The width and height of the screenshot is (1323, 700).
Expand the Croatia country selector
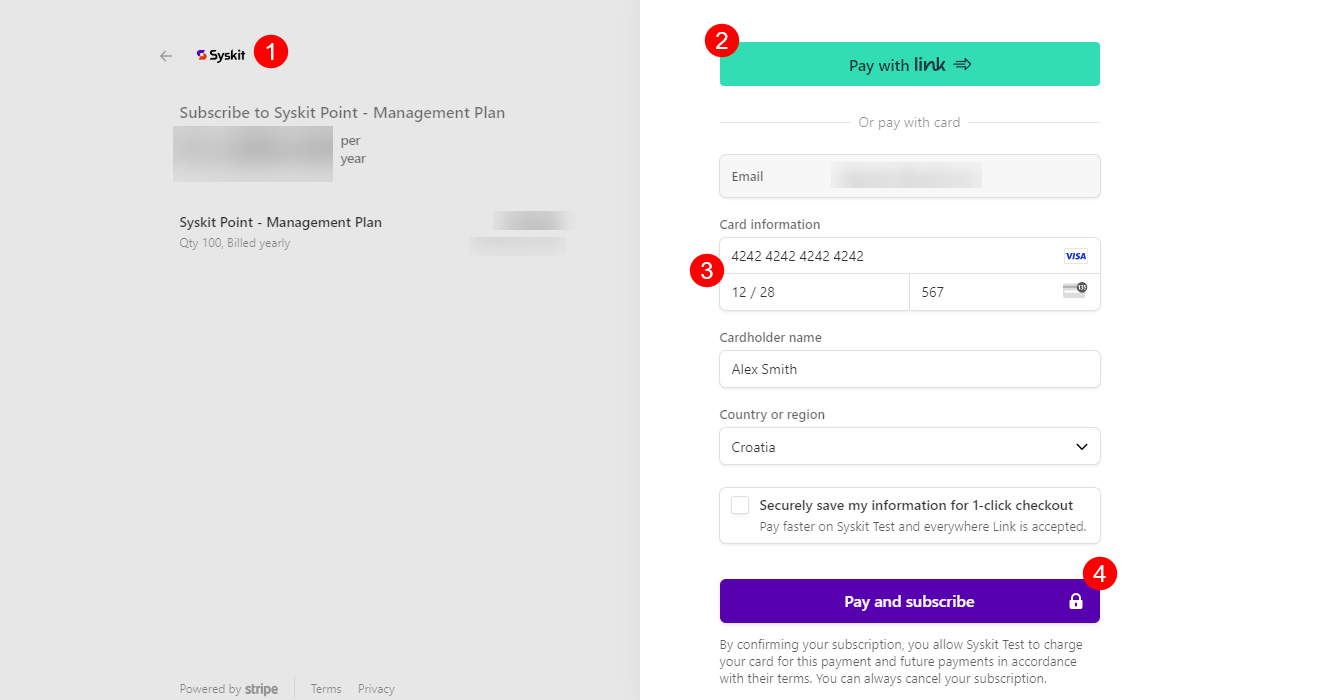pyautogui.click(x=909, y=446)
